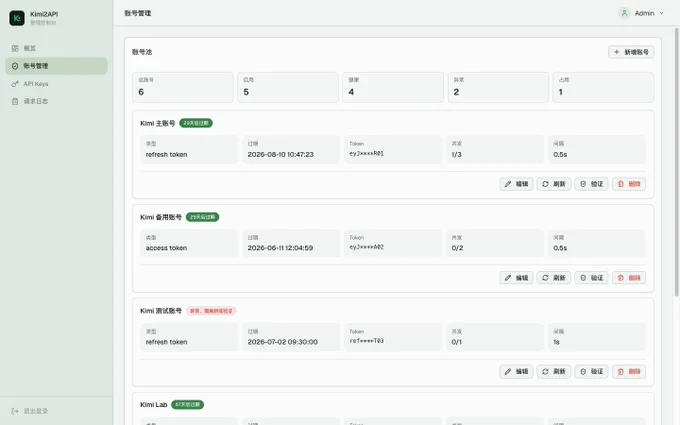Click the token value eyJ****A02
680x425 pixels.
tap(366, 247)
